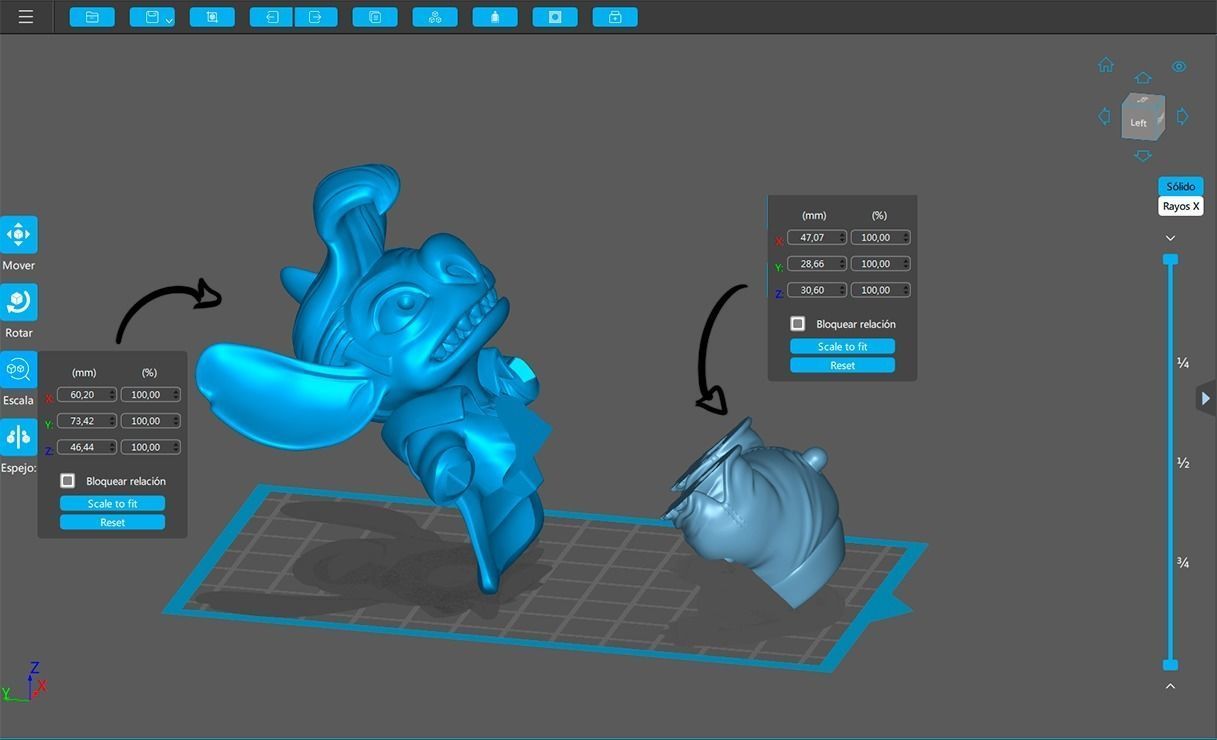Select the Mover tool
The width and height of the screenshot is (1217, 740).
(x=19, y=235)
